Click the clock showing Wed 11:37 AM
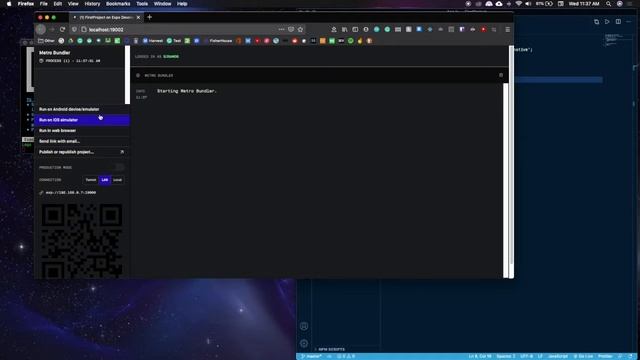The height and width of the screenshot is (360, 640). 584,4
